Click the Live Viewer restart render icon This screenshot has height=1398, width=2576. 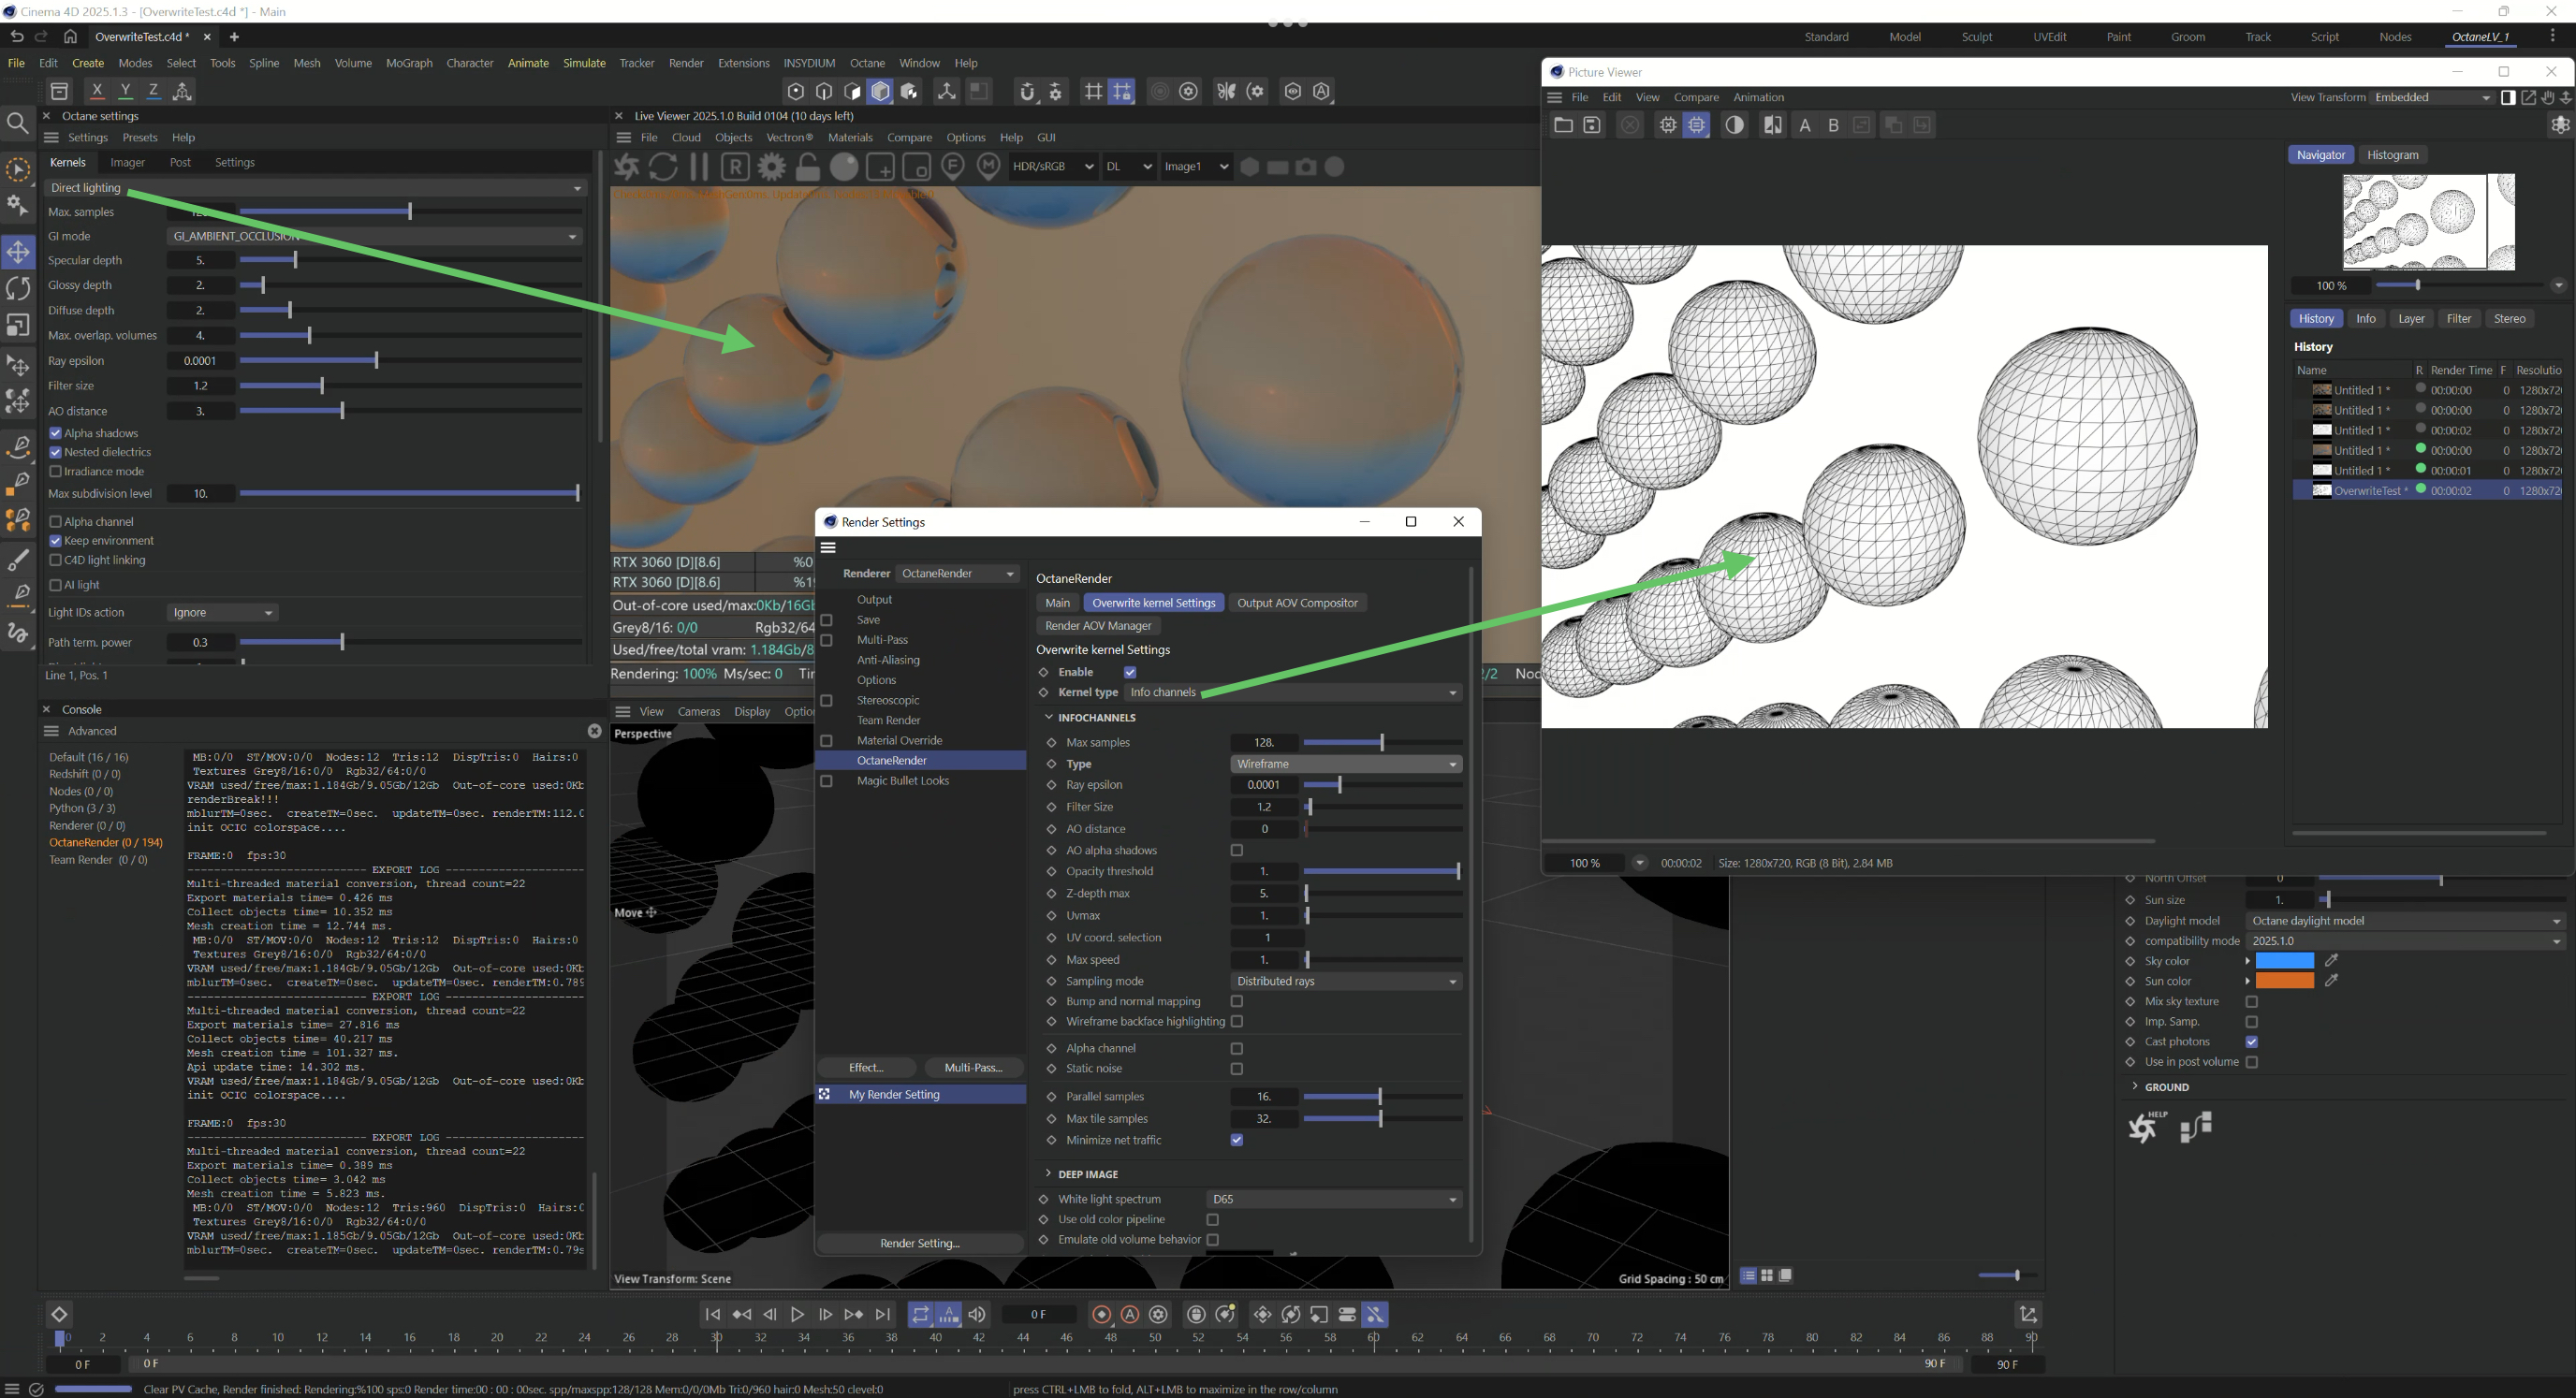(663, 167)
